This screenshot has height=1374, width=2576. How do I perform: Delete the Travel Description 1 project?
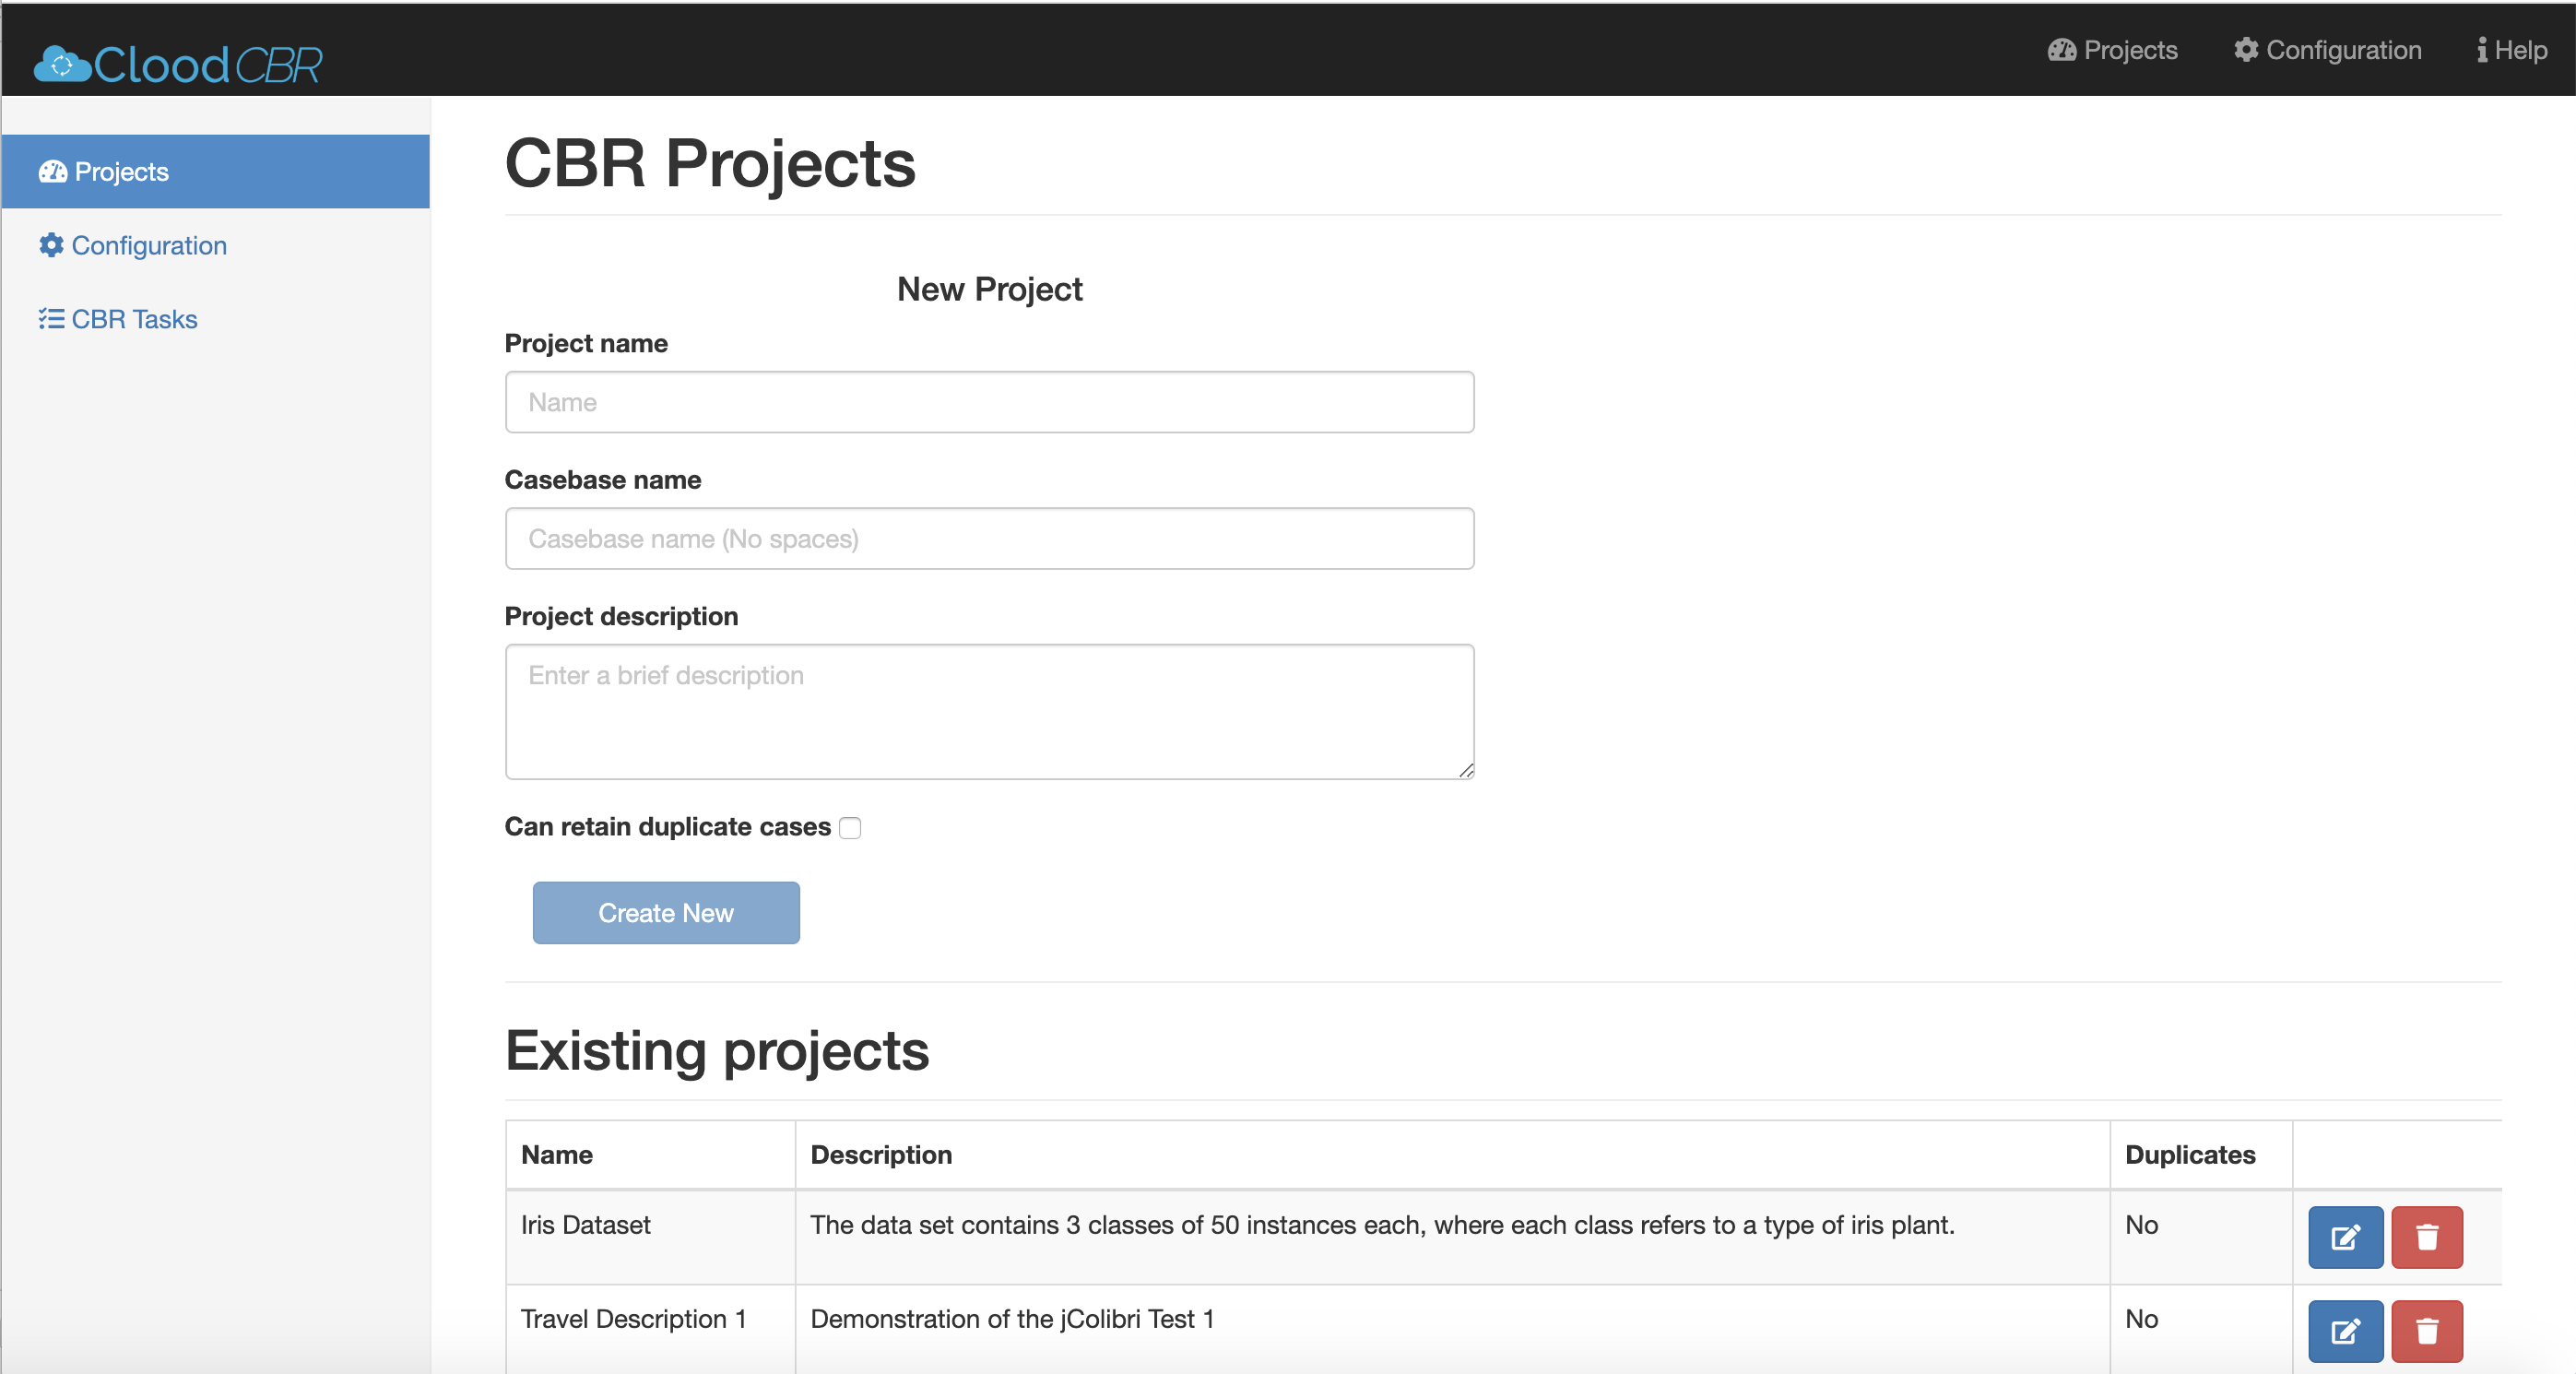[2426, 1331]
